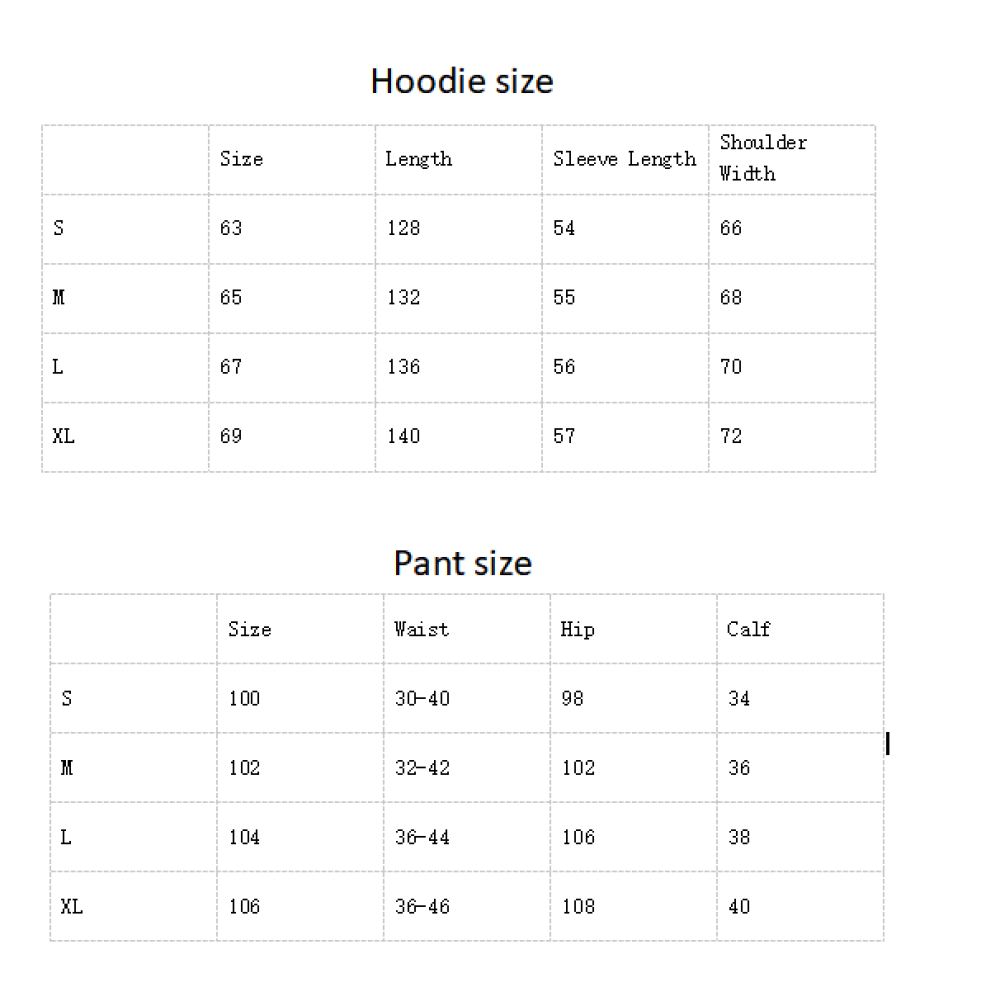The image size is (1000, 1000).
Task: Click the Waist header cell
Action: [467, 629]
